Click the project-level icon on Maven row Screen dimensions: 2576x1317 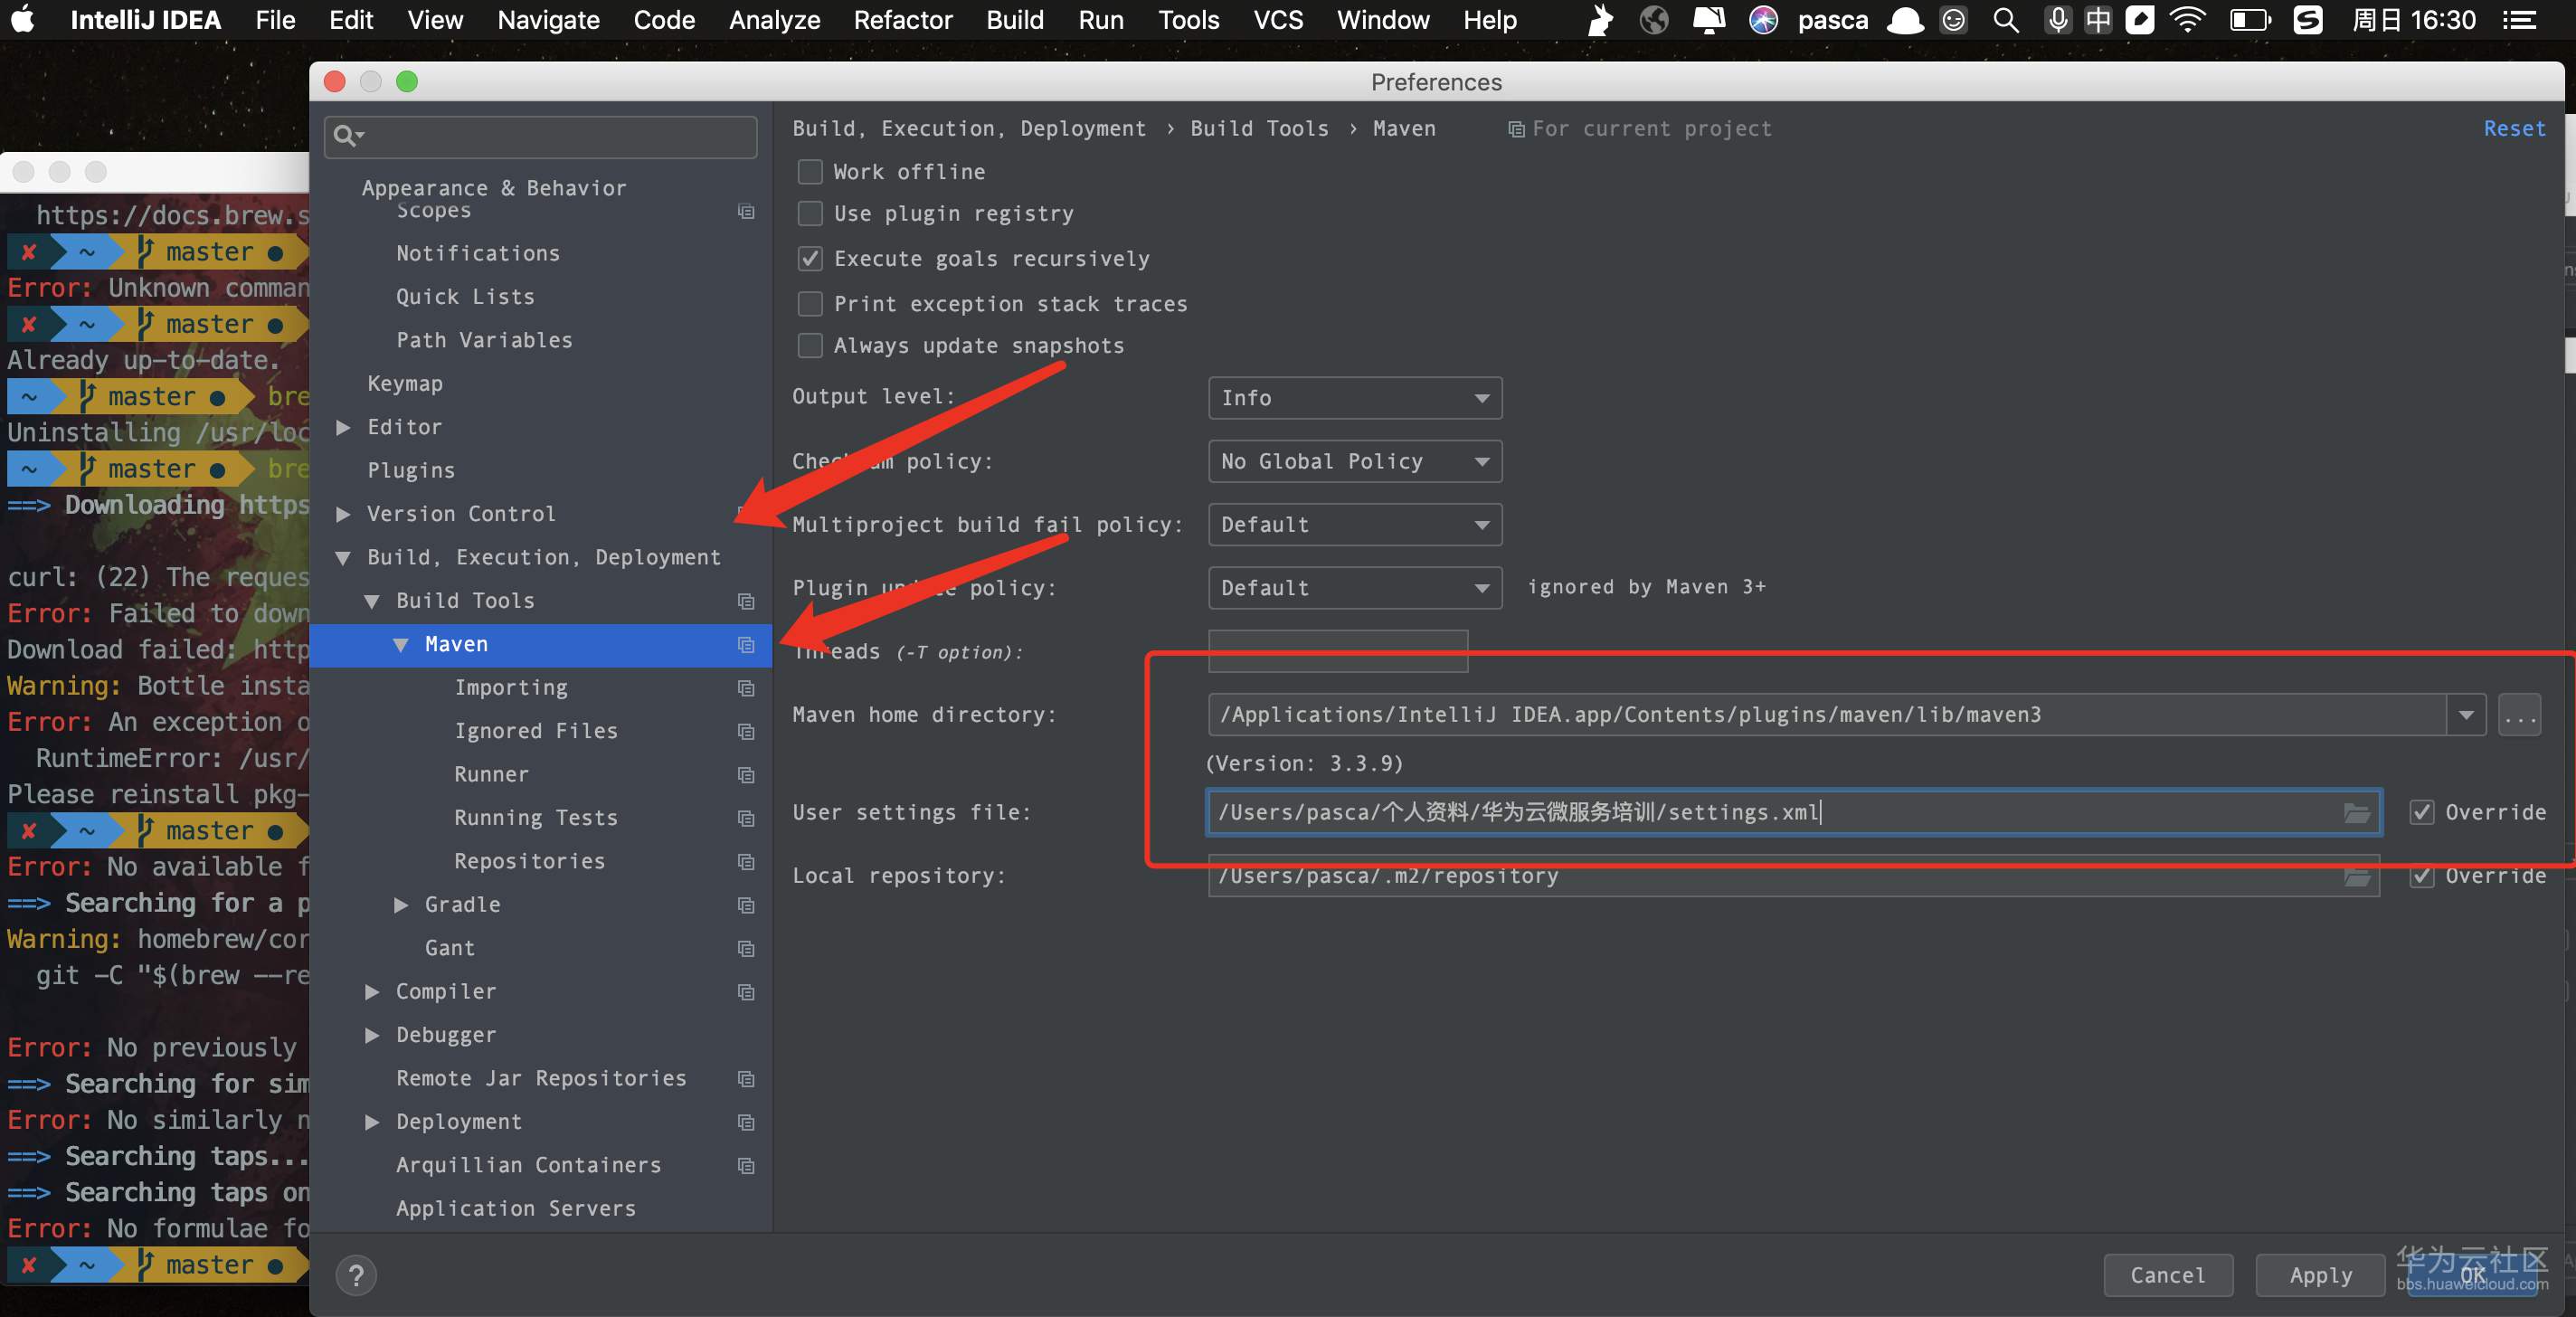click(746, 645)
